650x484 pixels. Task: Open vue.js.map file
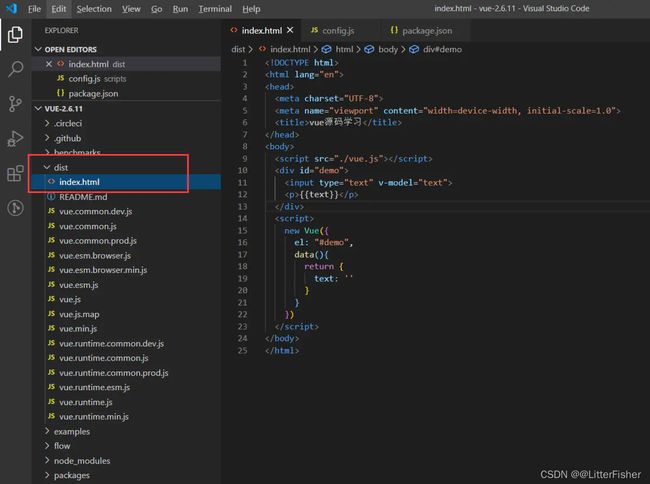coord(79,314)
